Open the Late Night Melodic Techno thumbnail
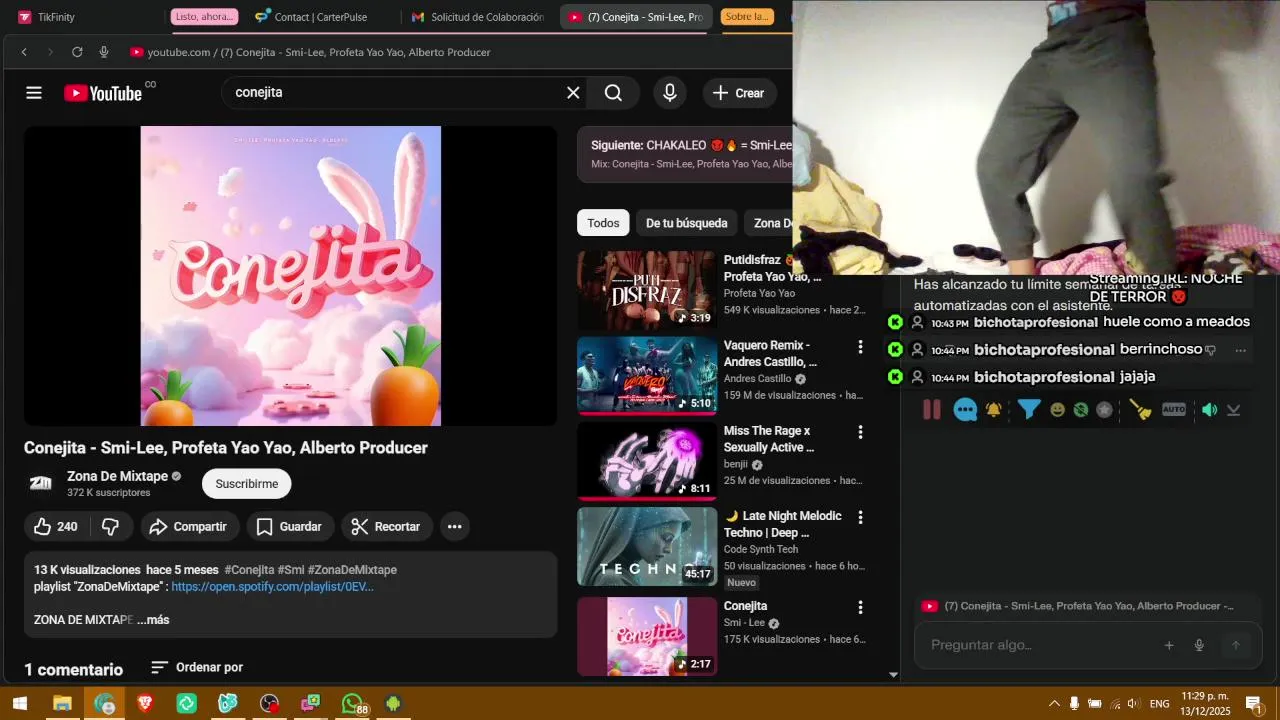This screenshot has height=720, width=1280. [647, 546]
